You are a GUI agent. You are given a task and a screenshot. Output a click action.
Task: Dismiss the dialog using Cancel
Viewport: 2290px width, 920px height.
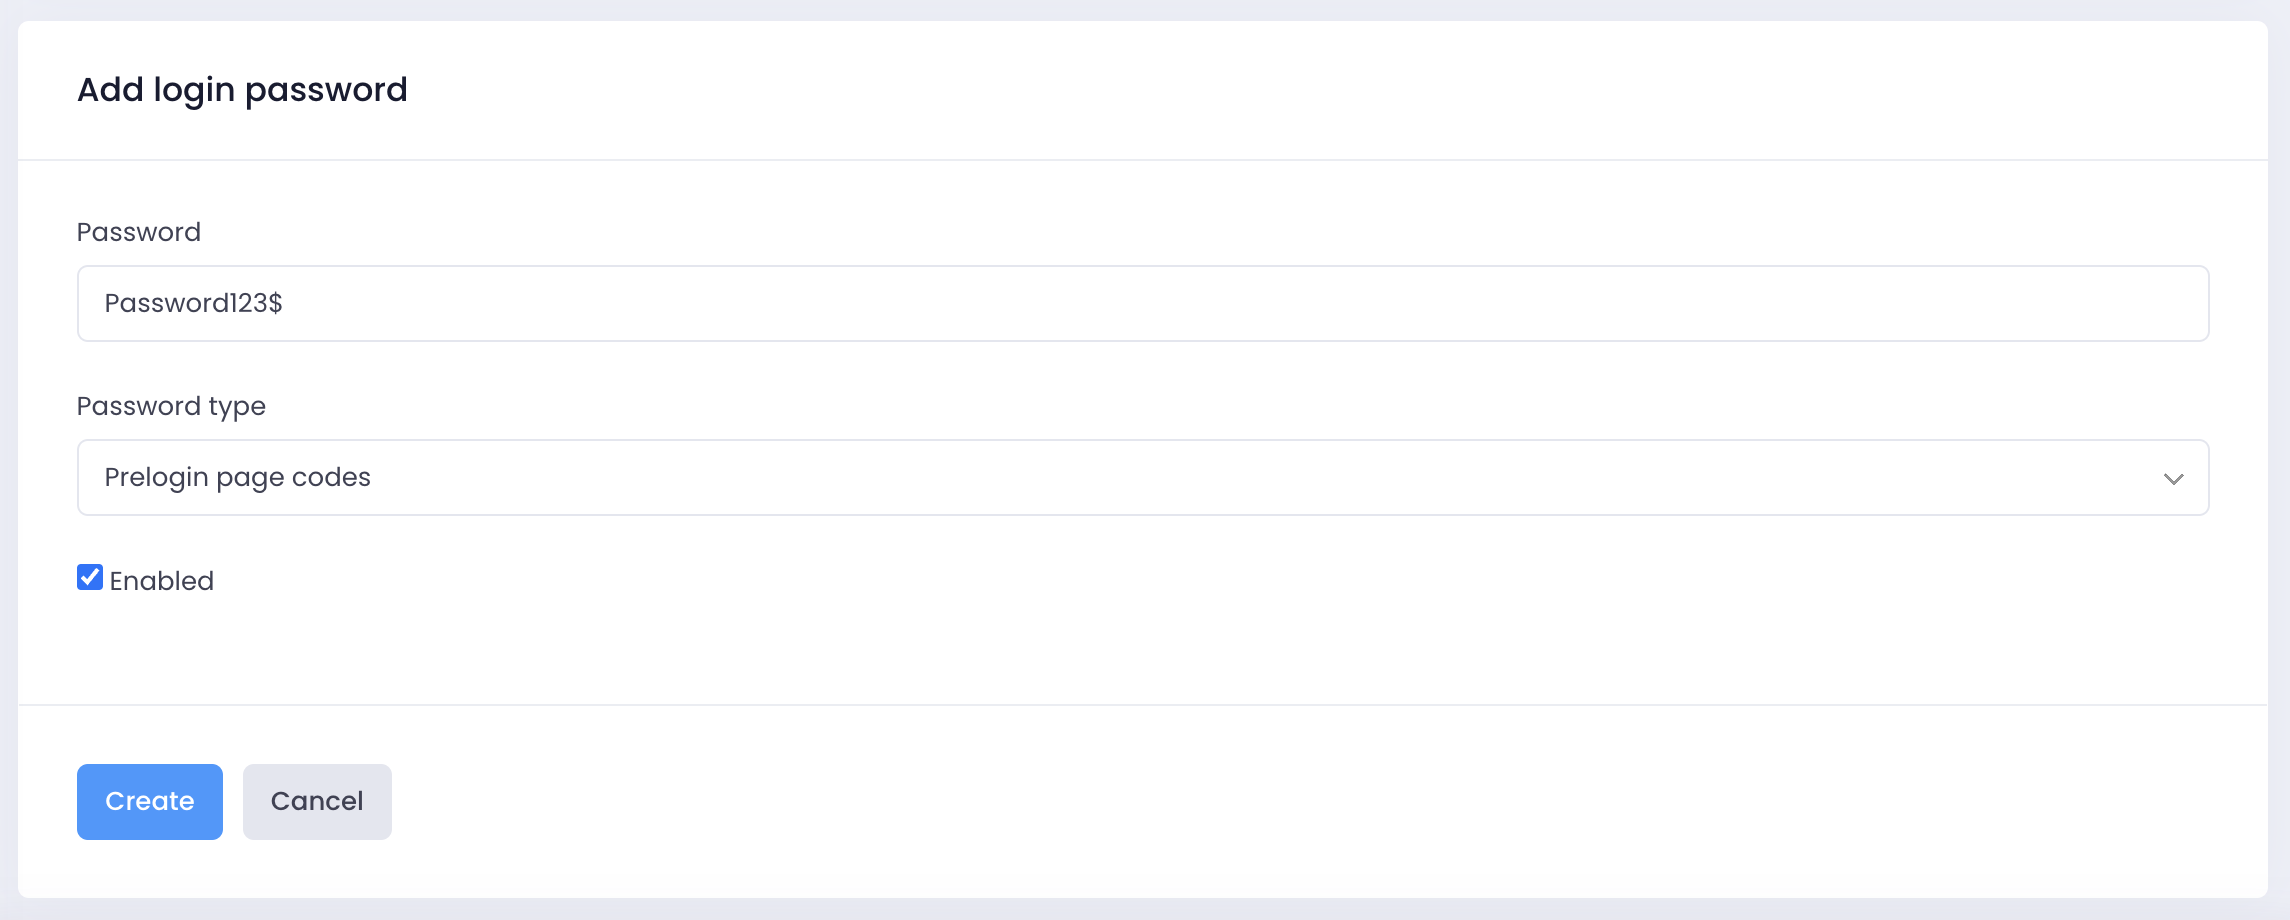(317, 802)
